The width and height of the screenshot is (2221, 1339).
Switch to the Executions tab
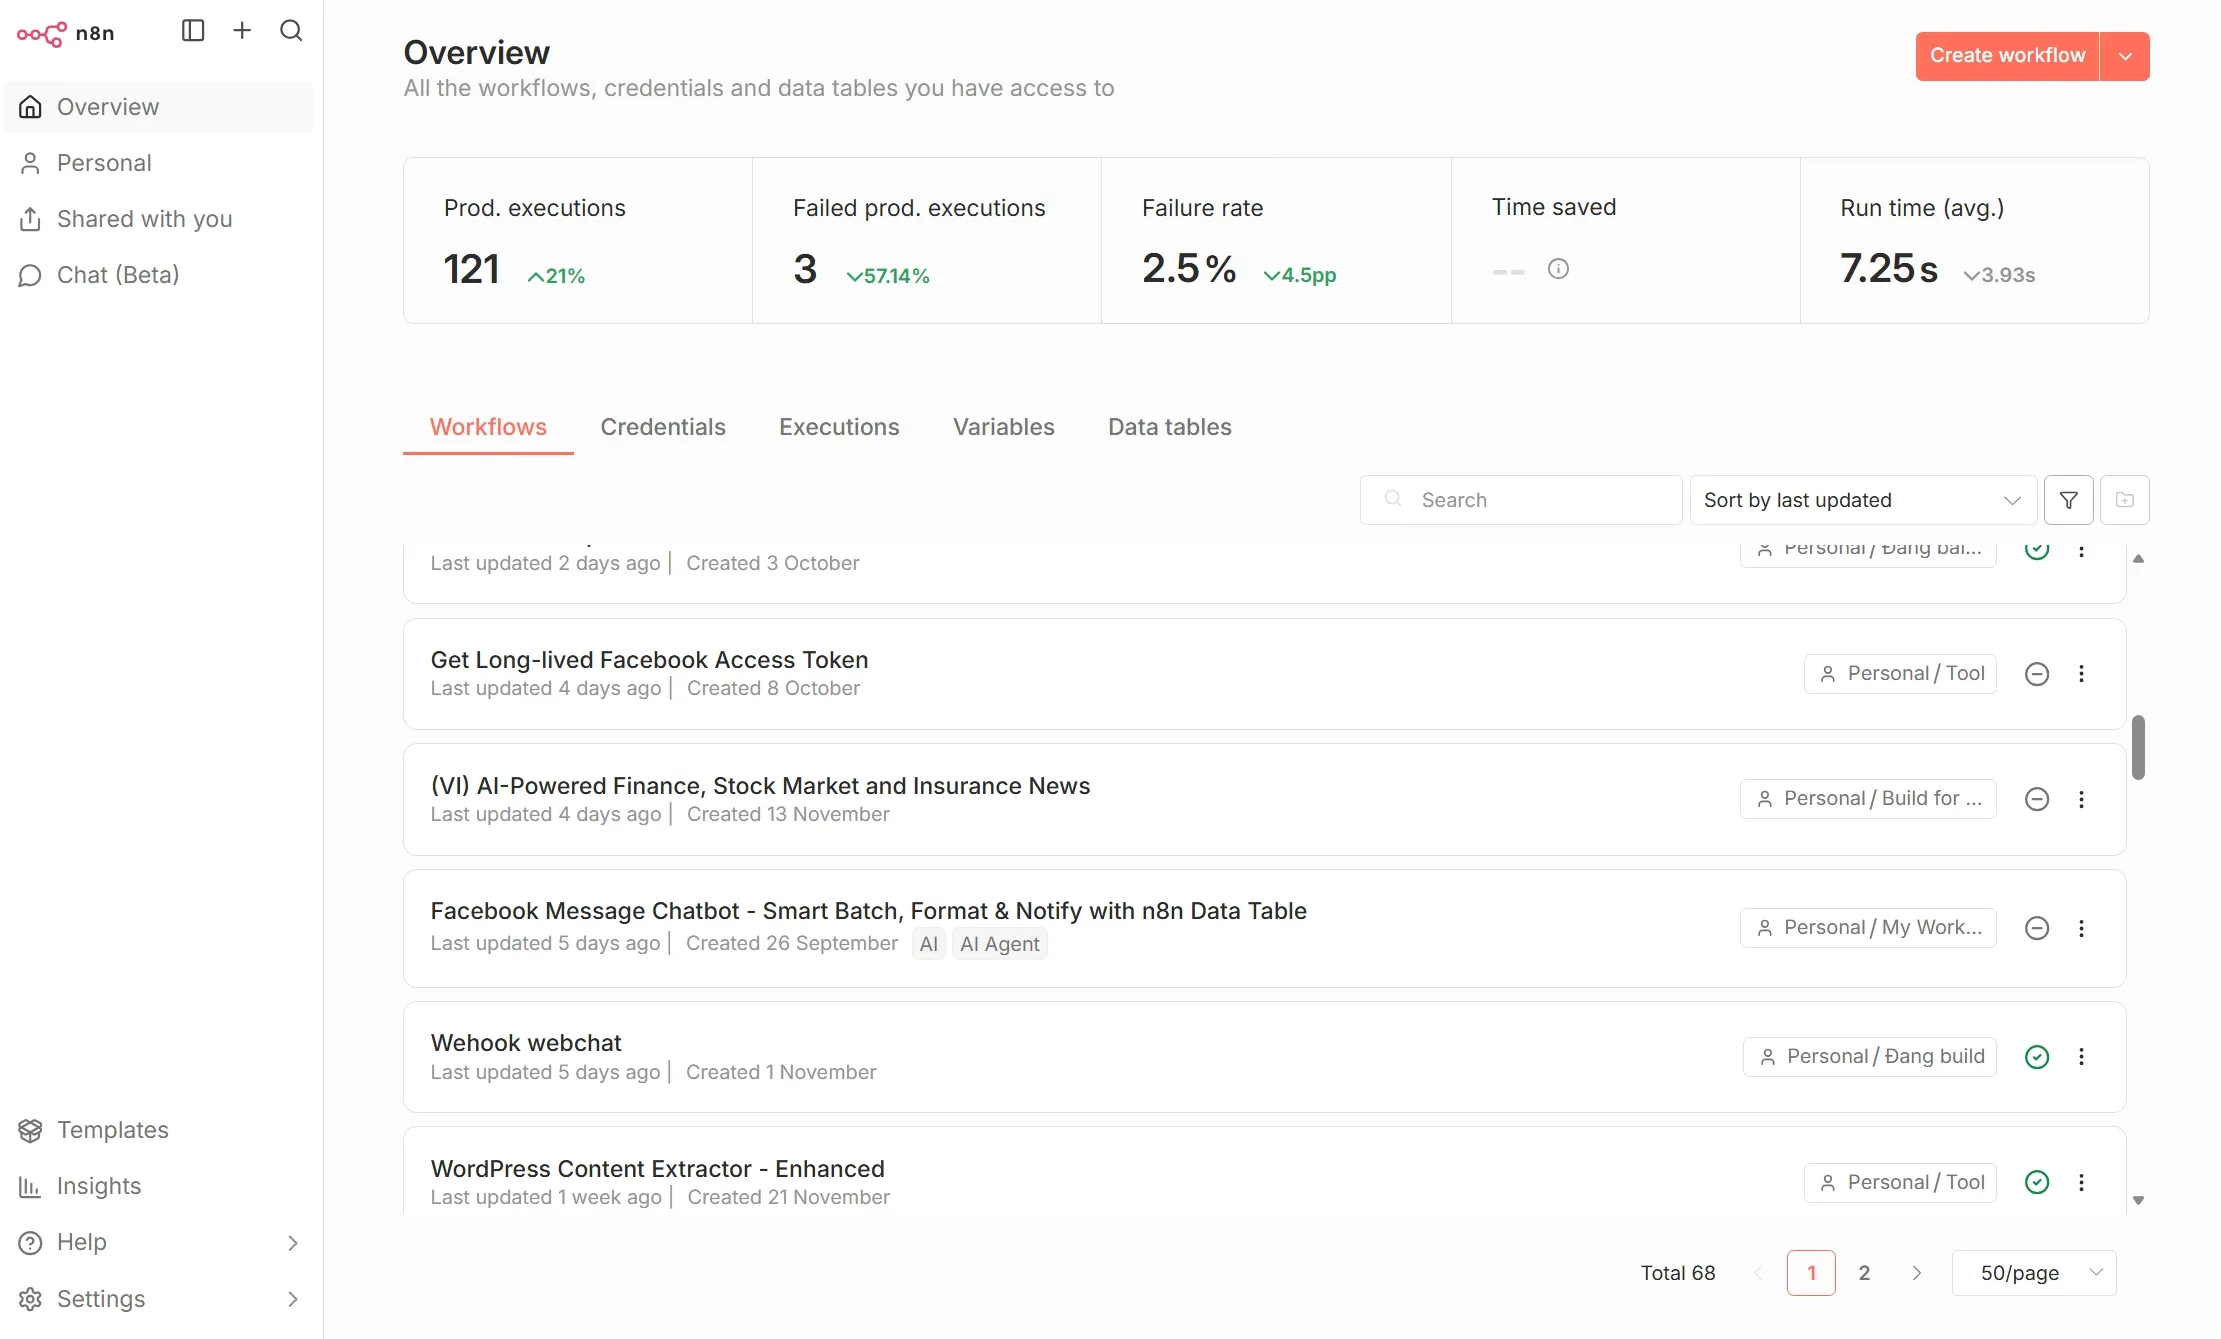[839, 427]
